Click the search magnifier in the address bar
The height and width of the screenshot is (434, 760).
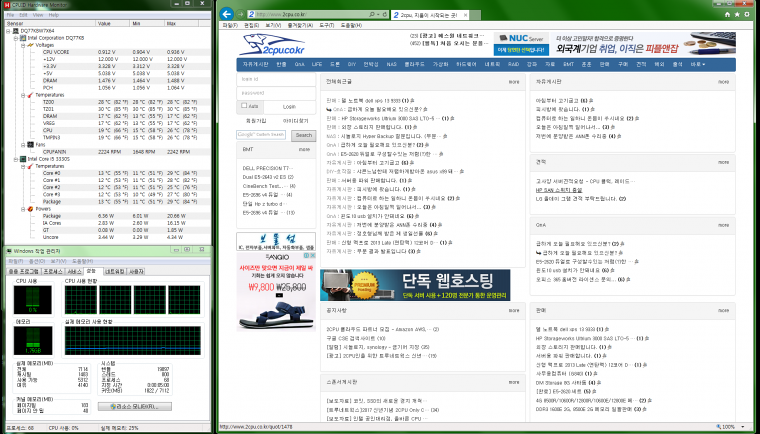pyautogui.click(x=372, y=15)
